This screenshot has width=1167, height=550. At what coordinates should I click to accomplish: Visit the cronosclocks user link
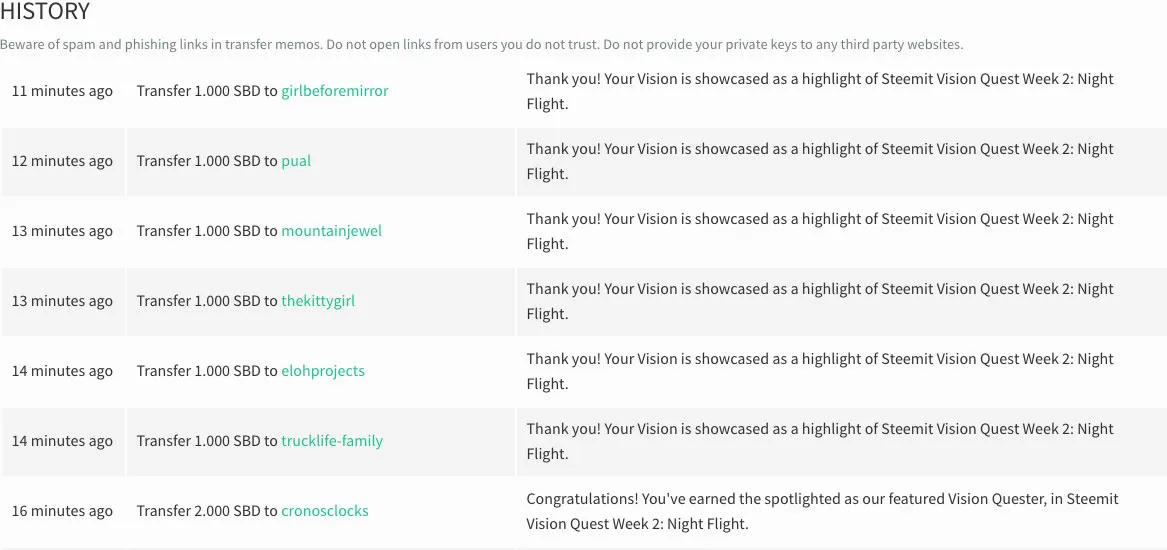click(324, 511)
